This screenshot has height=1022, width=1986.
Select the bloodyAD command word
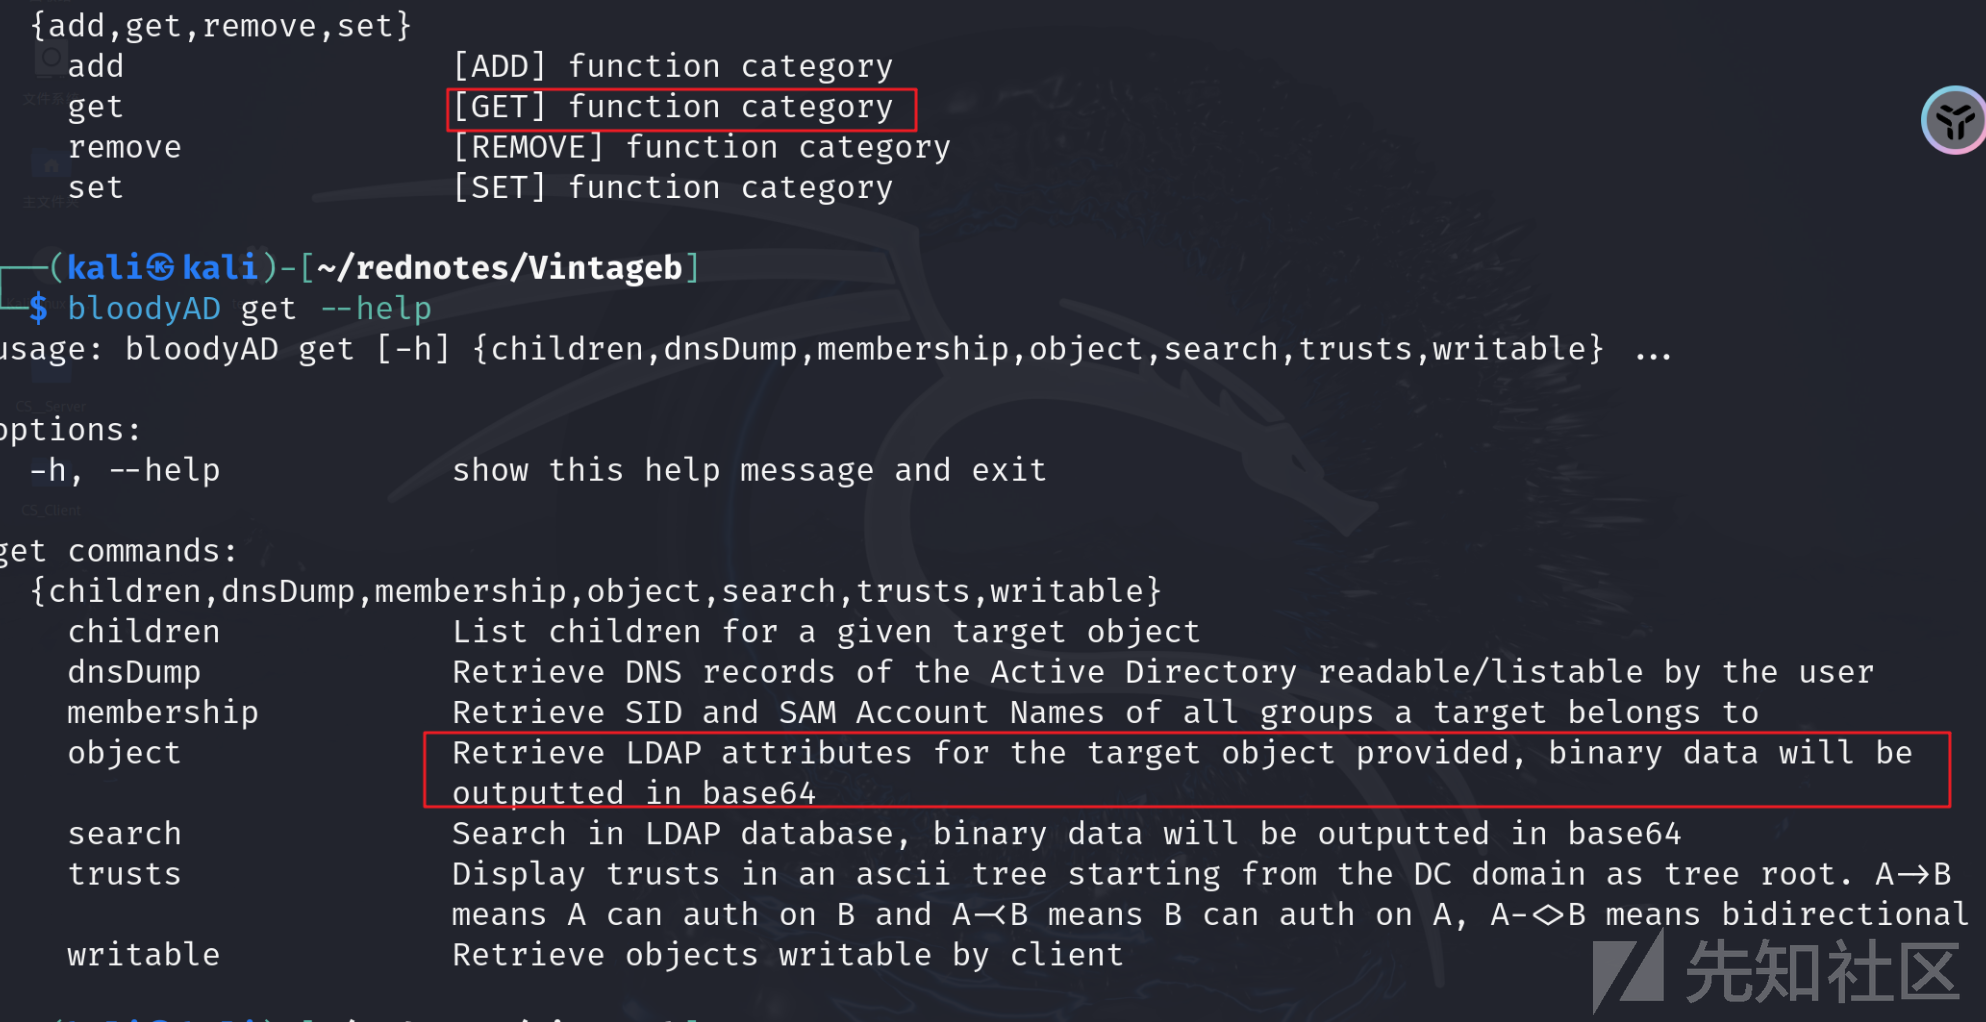(x=144, y=308)
